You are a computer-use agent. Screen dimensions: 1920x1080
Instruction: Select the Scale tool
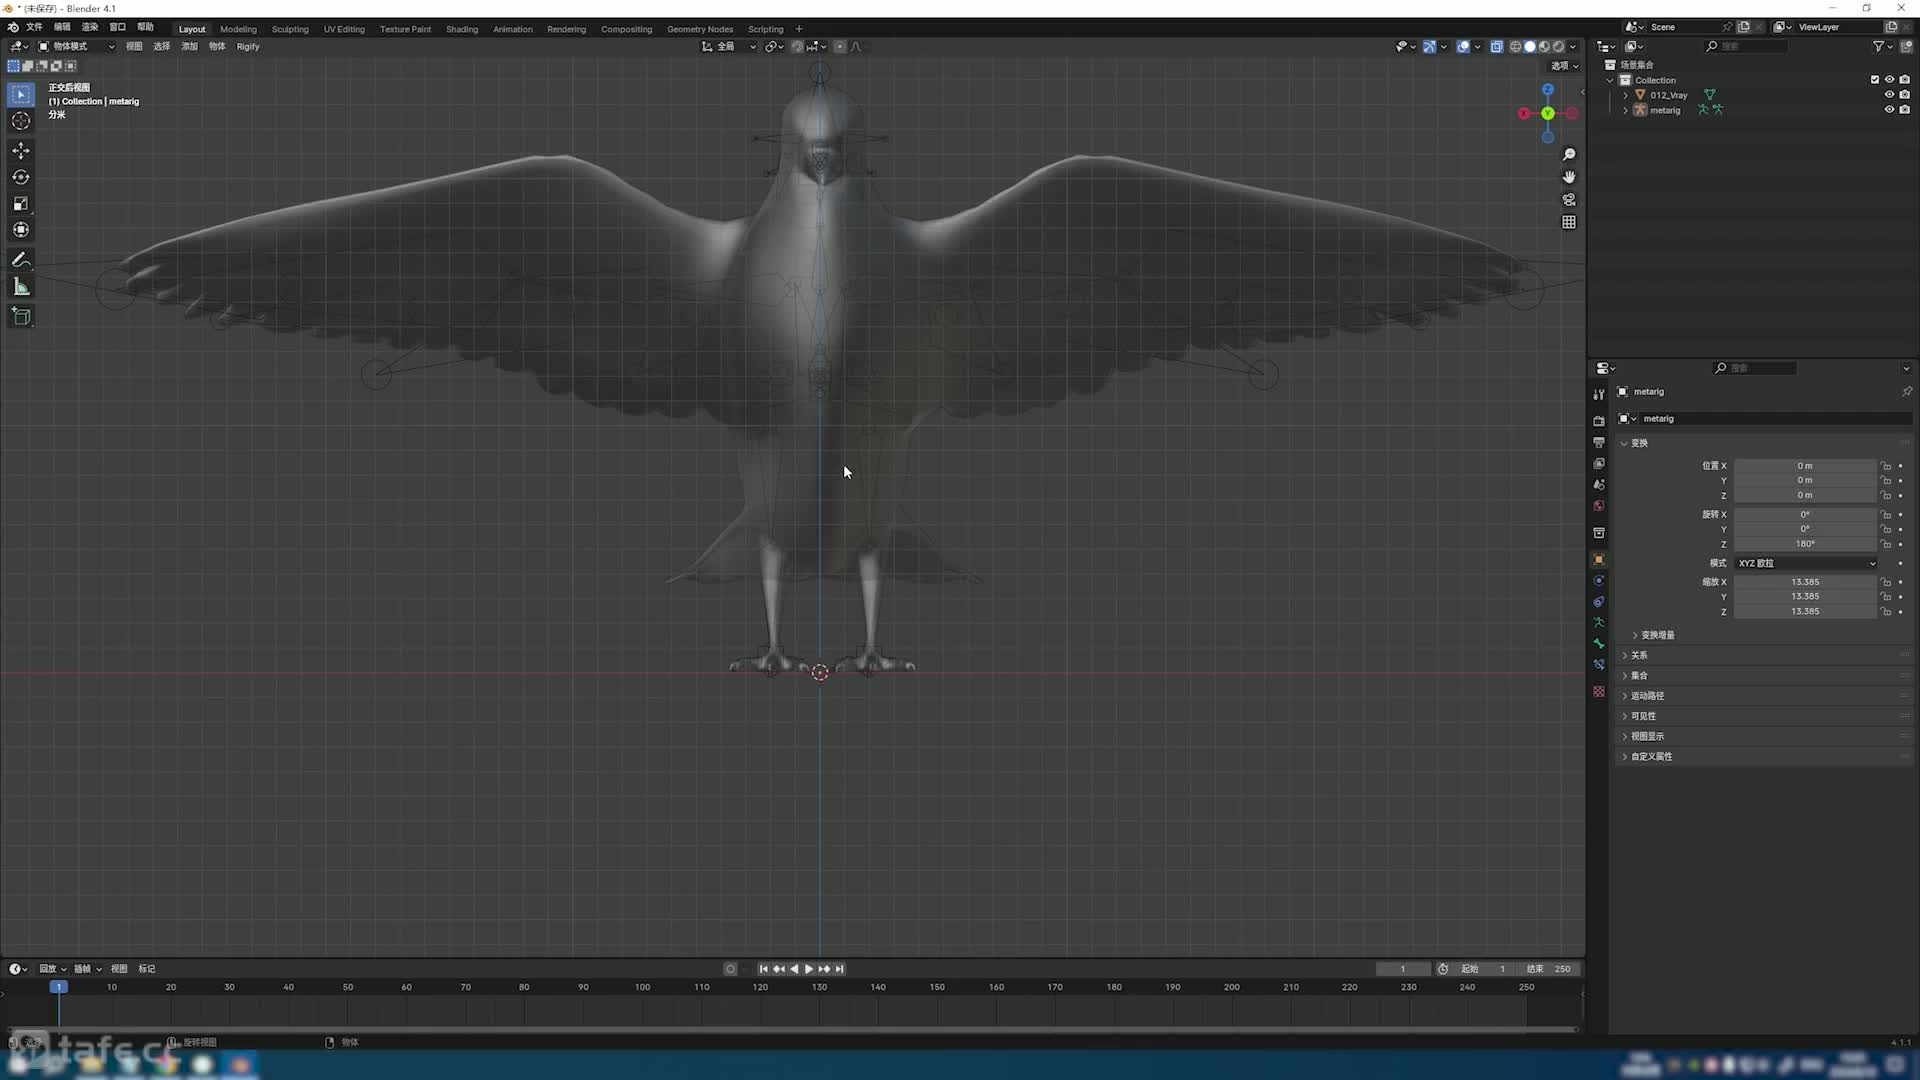click(x=21, y=204)
